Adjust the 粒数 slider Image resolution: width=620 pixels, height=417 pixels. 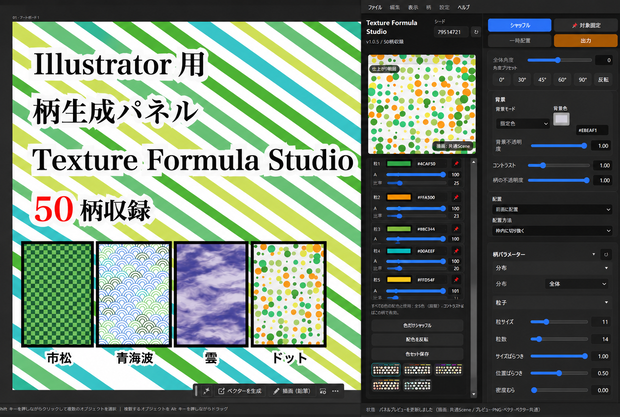(x=559, y=339)
